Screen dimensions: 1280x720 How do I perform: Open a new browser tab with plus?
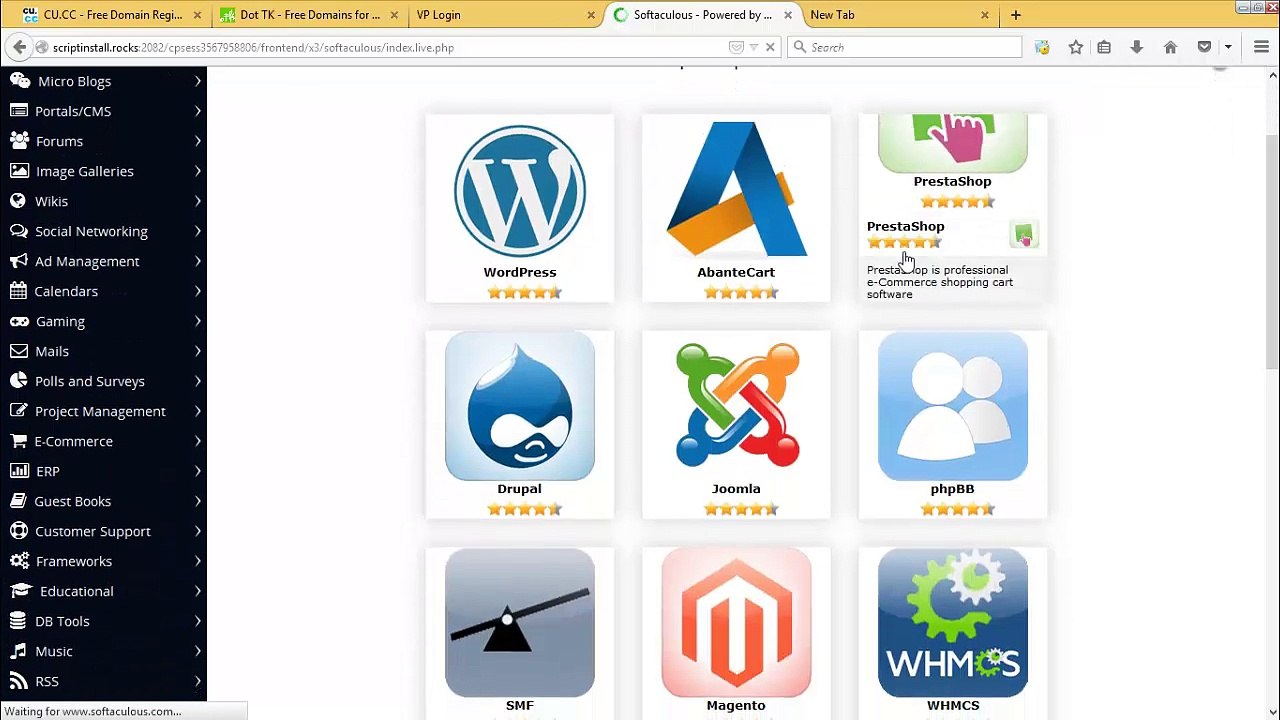click(1015, 15)
